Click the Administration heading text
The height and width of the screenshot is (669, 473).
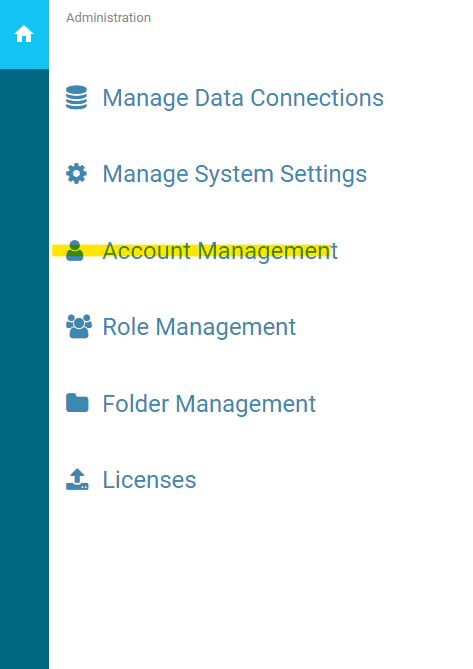pos(108,17)
